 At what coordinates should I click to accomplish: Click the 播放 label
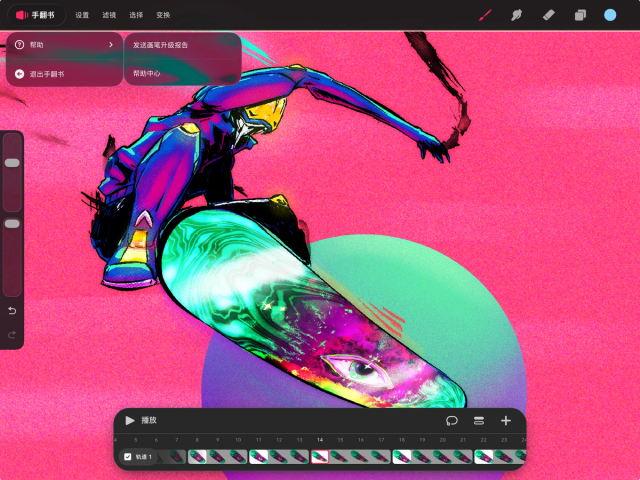tap(149, 420)
